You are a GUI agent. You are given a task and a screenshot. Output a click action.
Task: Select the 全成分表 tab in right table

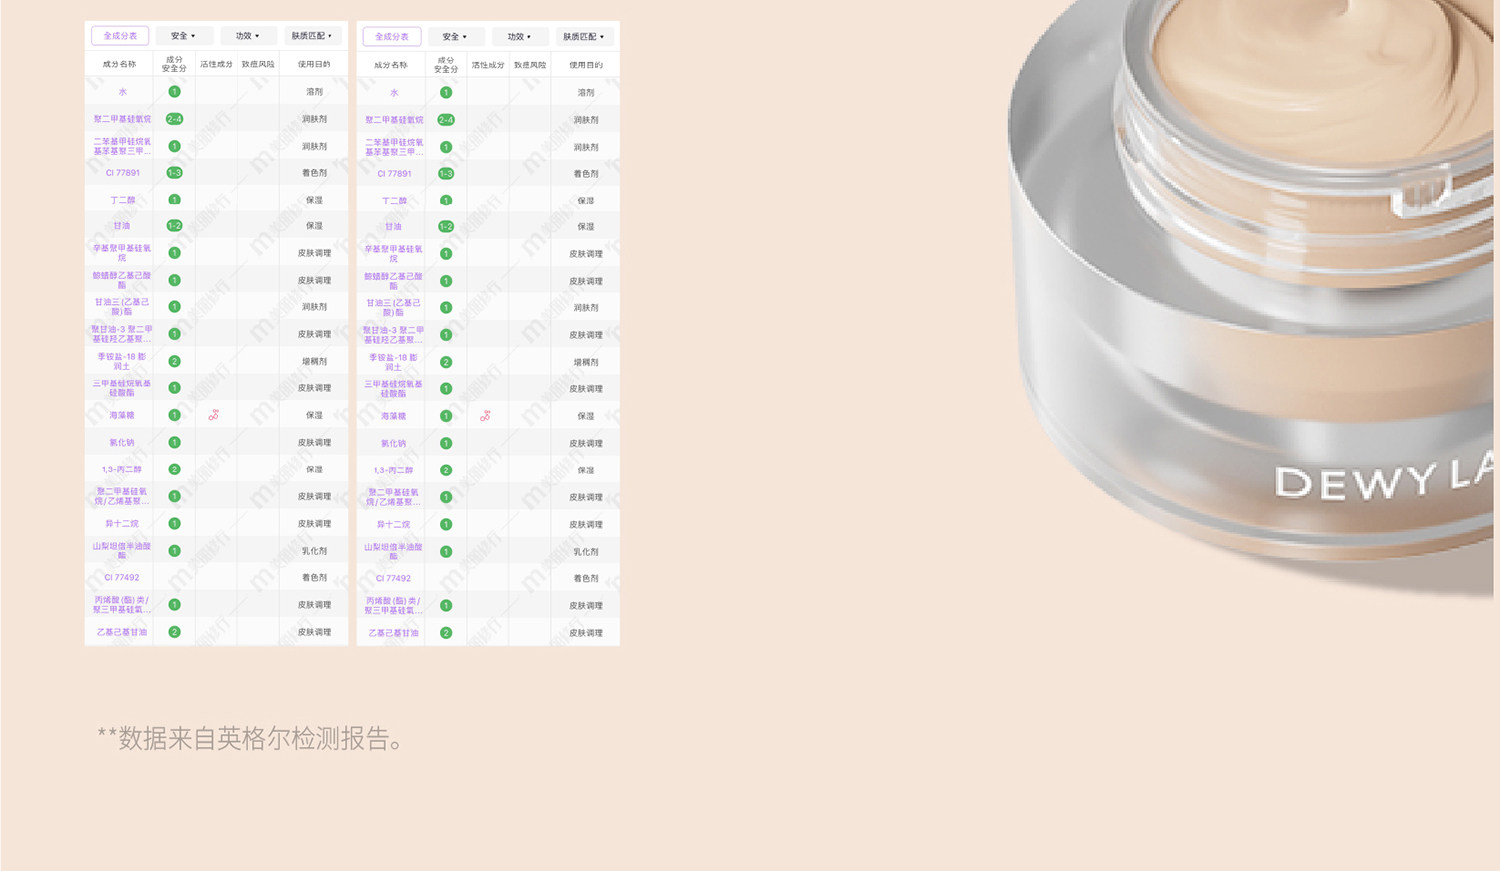(392, 37)
